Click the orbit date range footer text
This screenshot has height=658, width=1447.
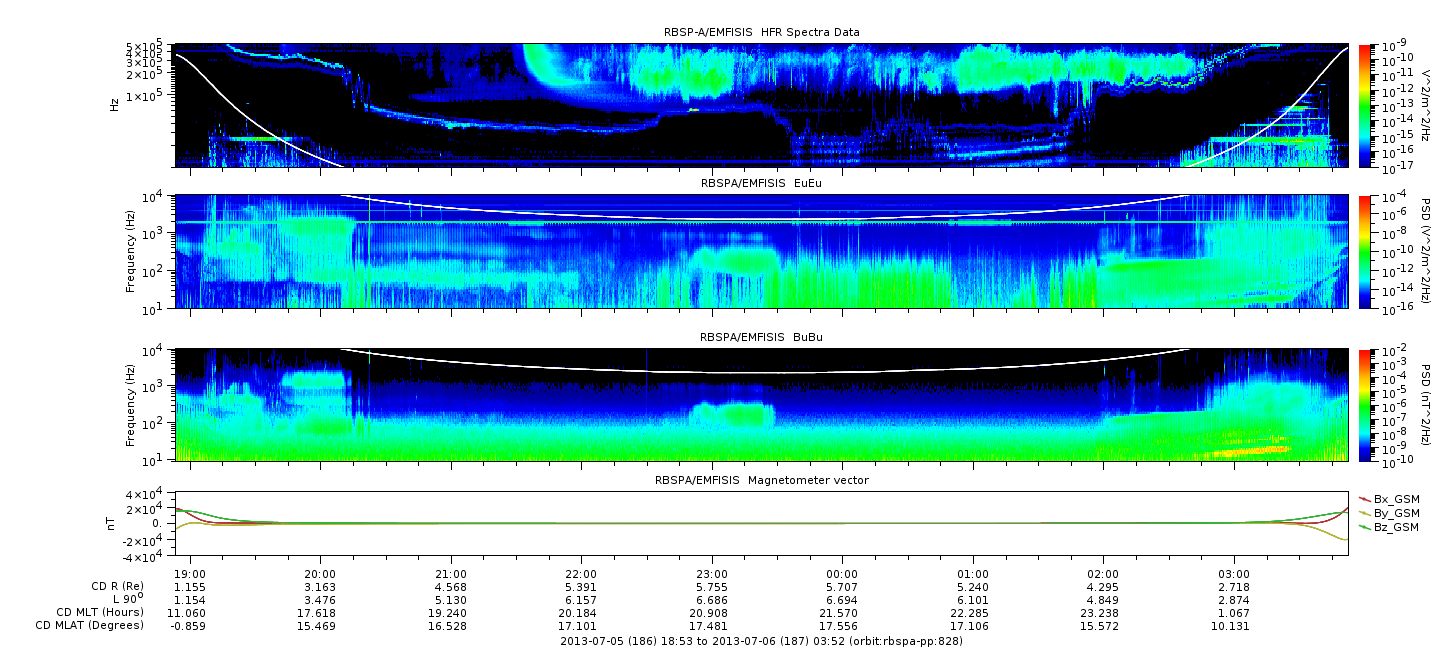[x=761, y=641]
